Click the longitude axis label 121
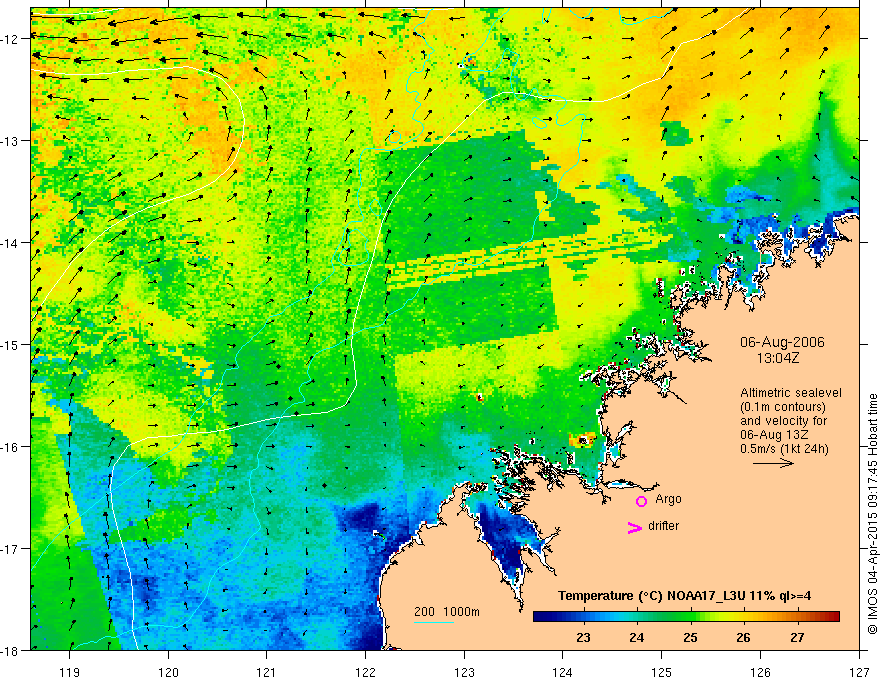This screenshot has width=880, height=680. [267, 672]
